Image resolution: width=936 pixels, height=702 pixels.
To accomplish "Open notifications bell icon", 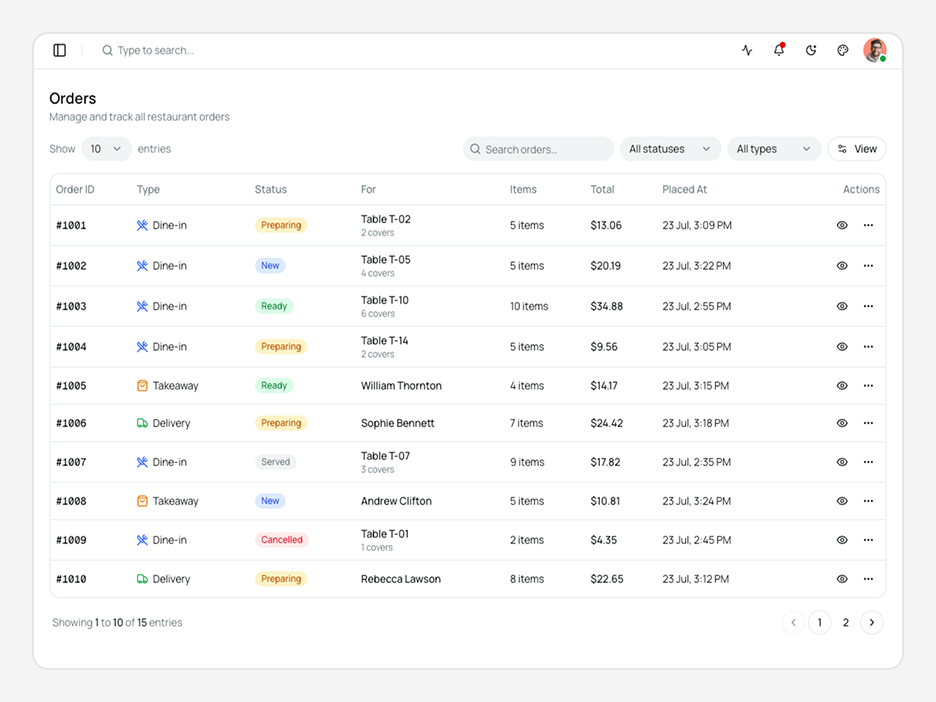I will click(x=779, y=50).
